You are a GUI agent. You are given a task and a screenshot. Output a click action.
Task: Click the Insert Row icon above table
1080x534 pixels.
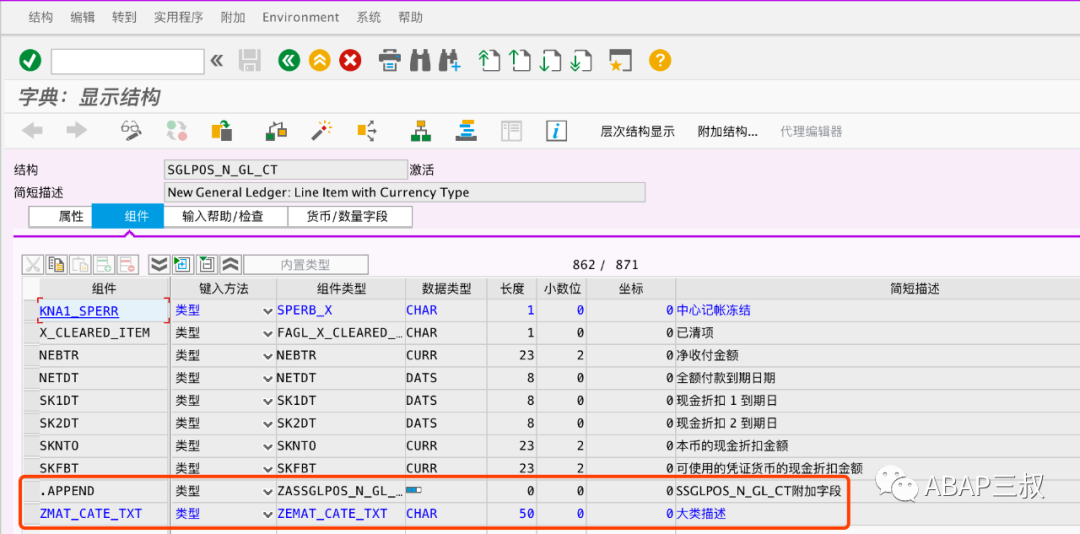coord(104,265)
